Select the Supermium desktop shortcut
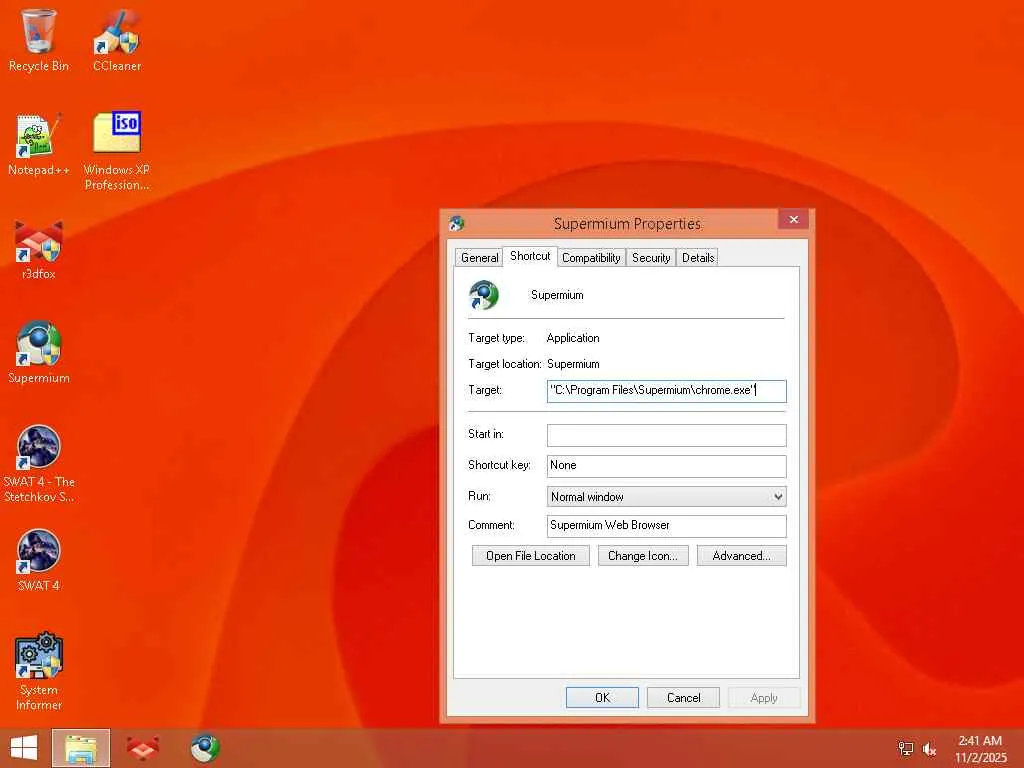Screen dimensions: 1024x768 39,352
